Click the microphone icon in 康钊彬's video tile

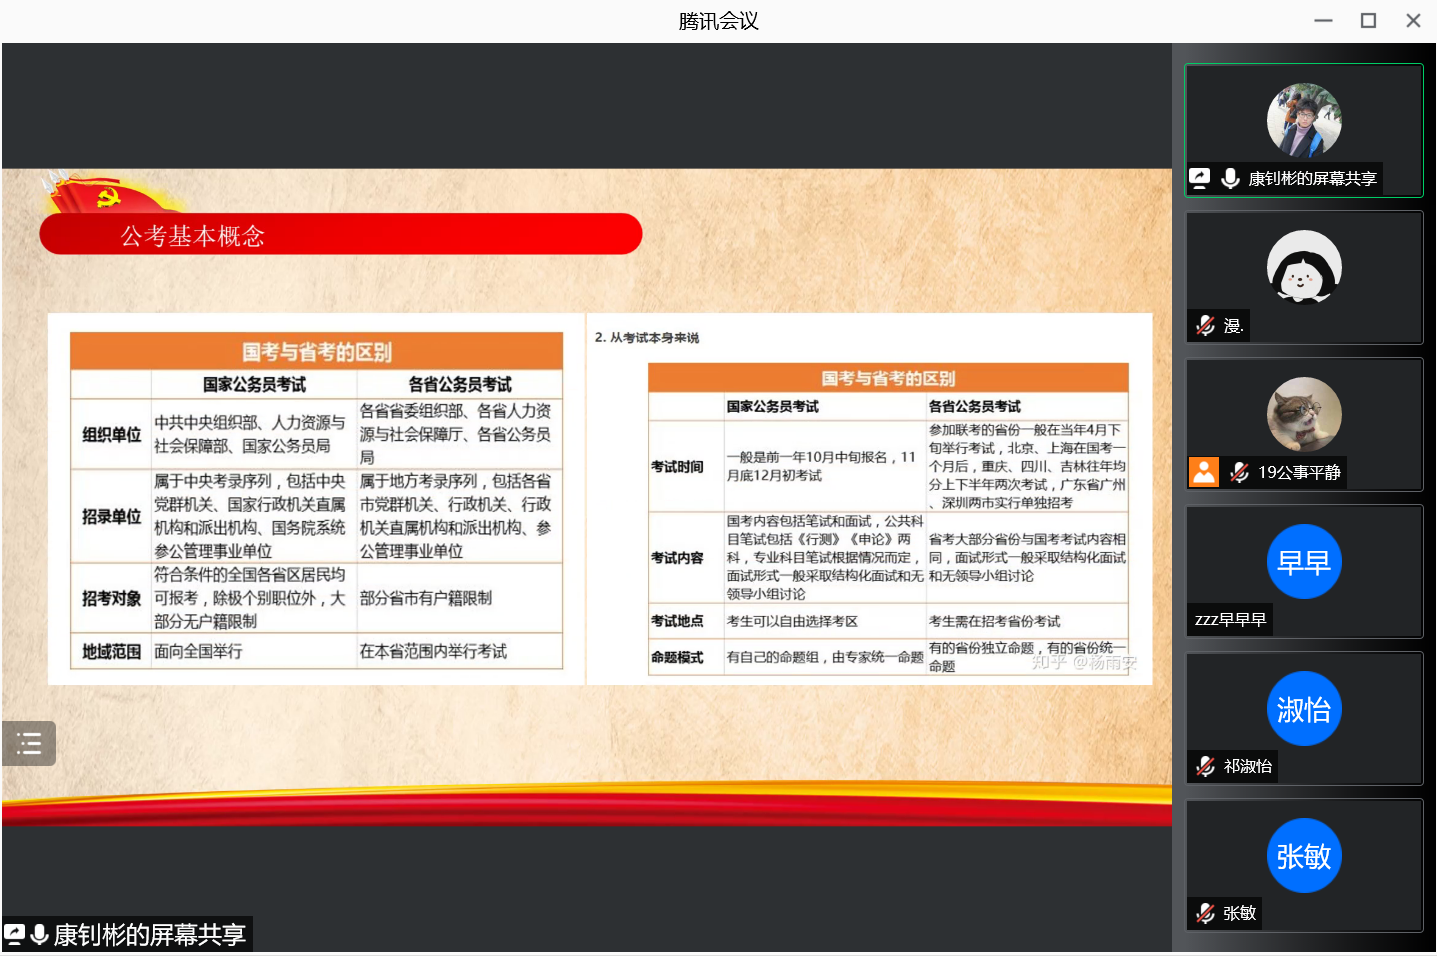[x=1230, y=178]
